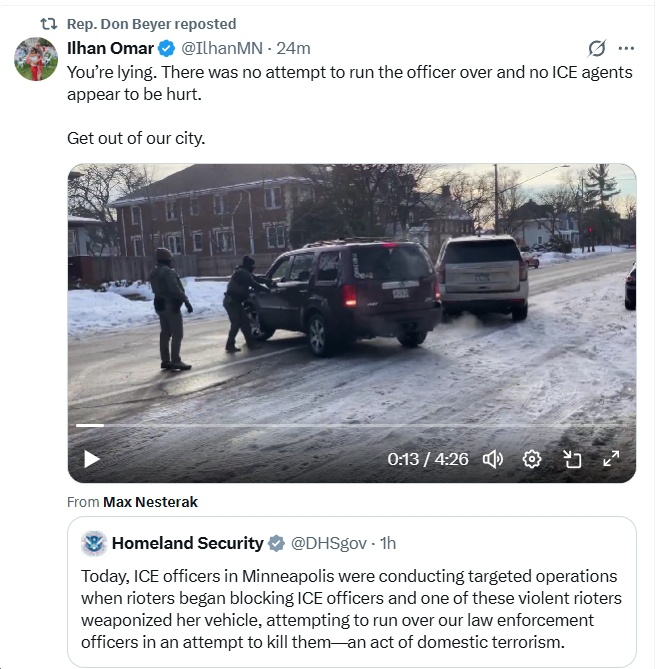Open Ilhan Omar's profile picture
The image size is (659, 669).
pyautogui.click(x=35, y=59)
